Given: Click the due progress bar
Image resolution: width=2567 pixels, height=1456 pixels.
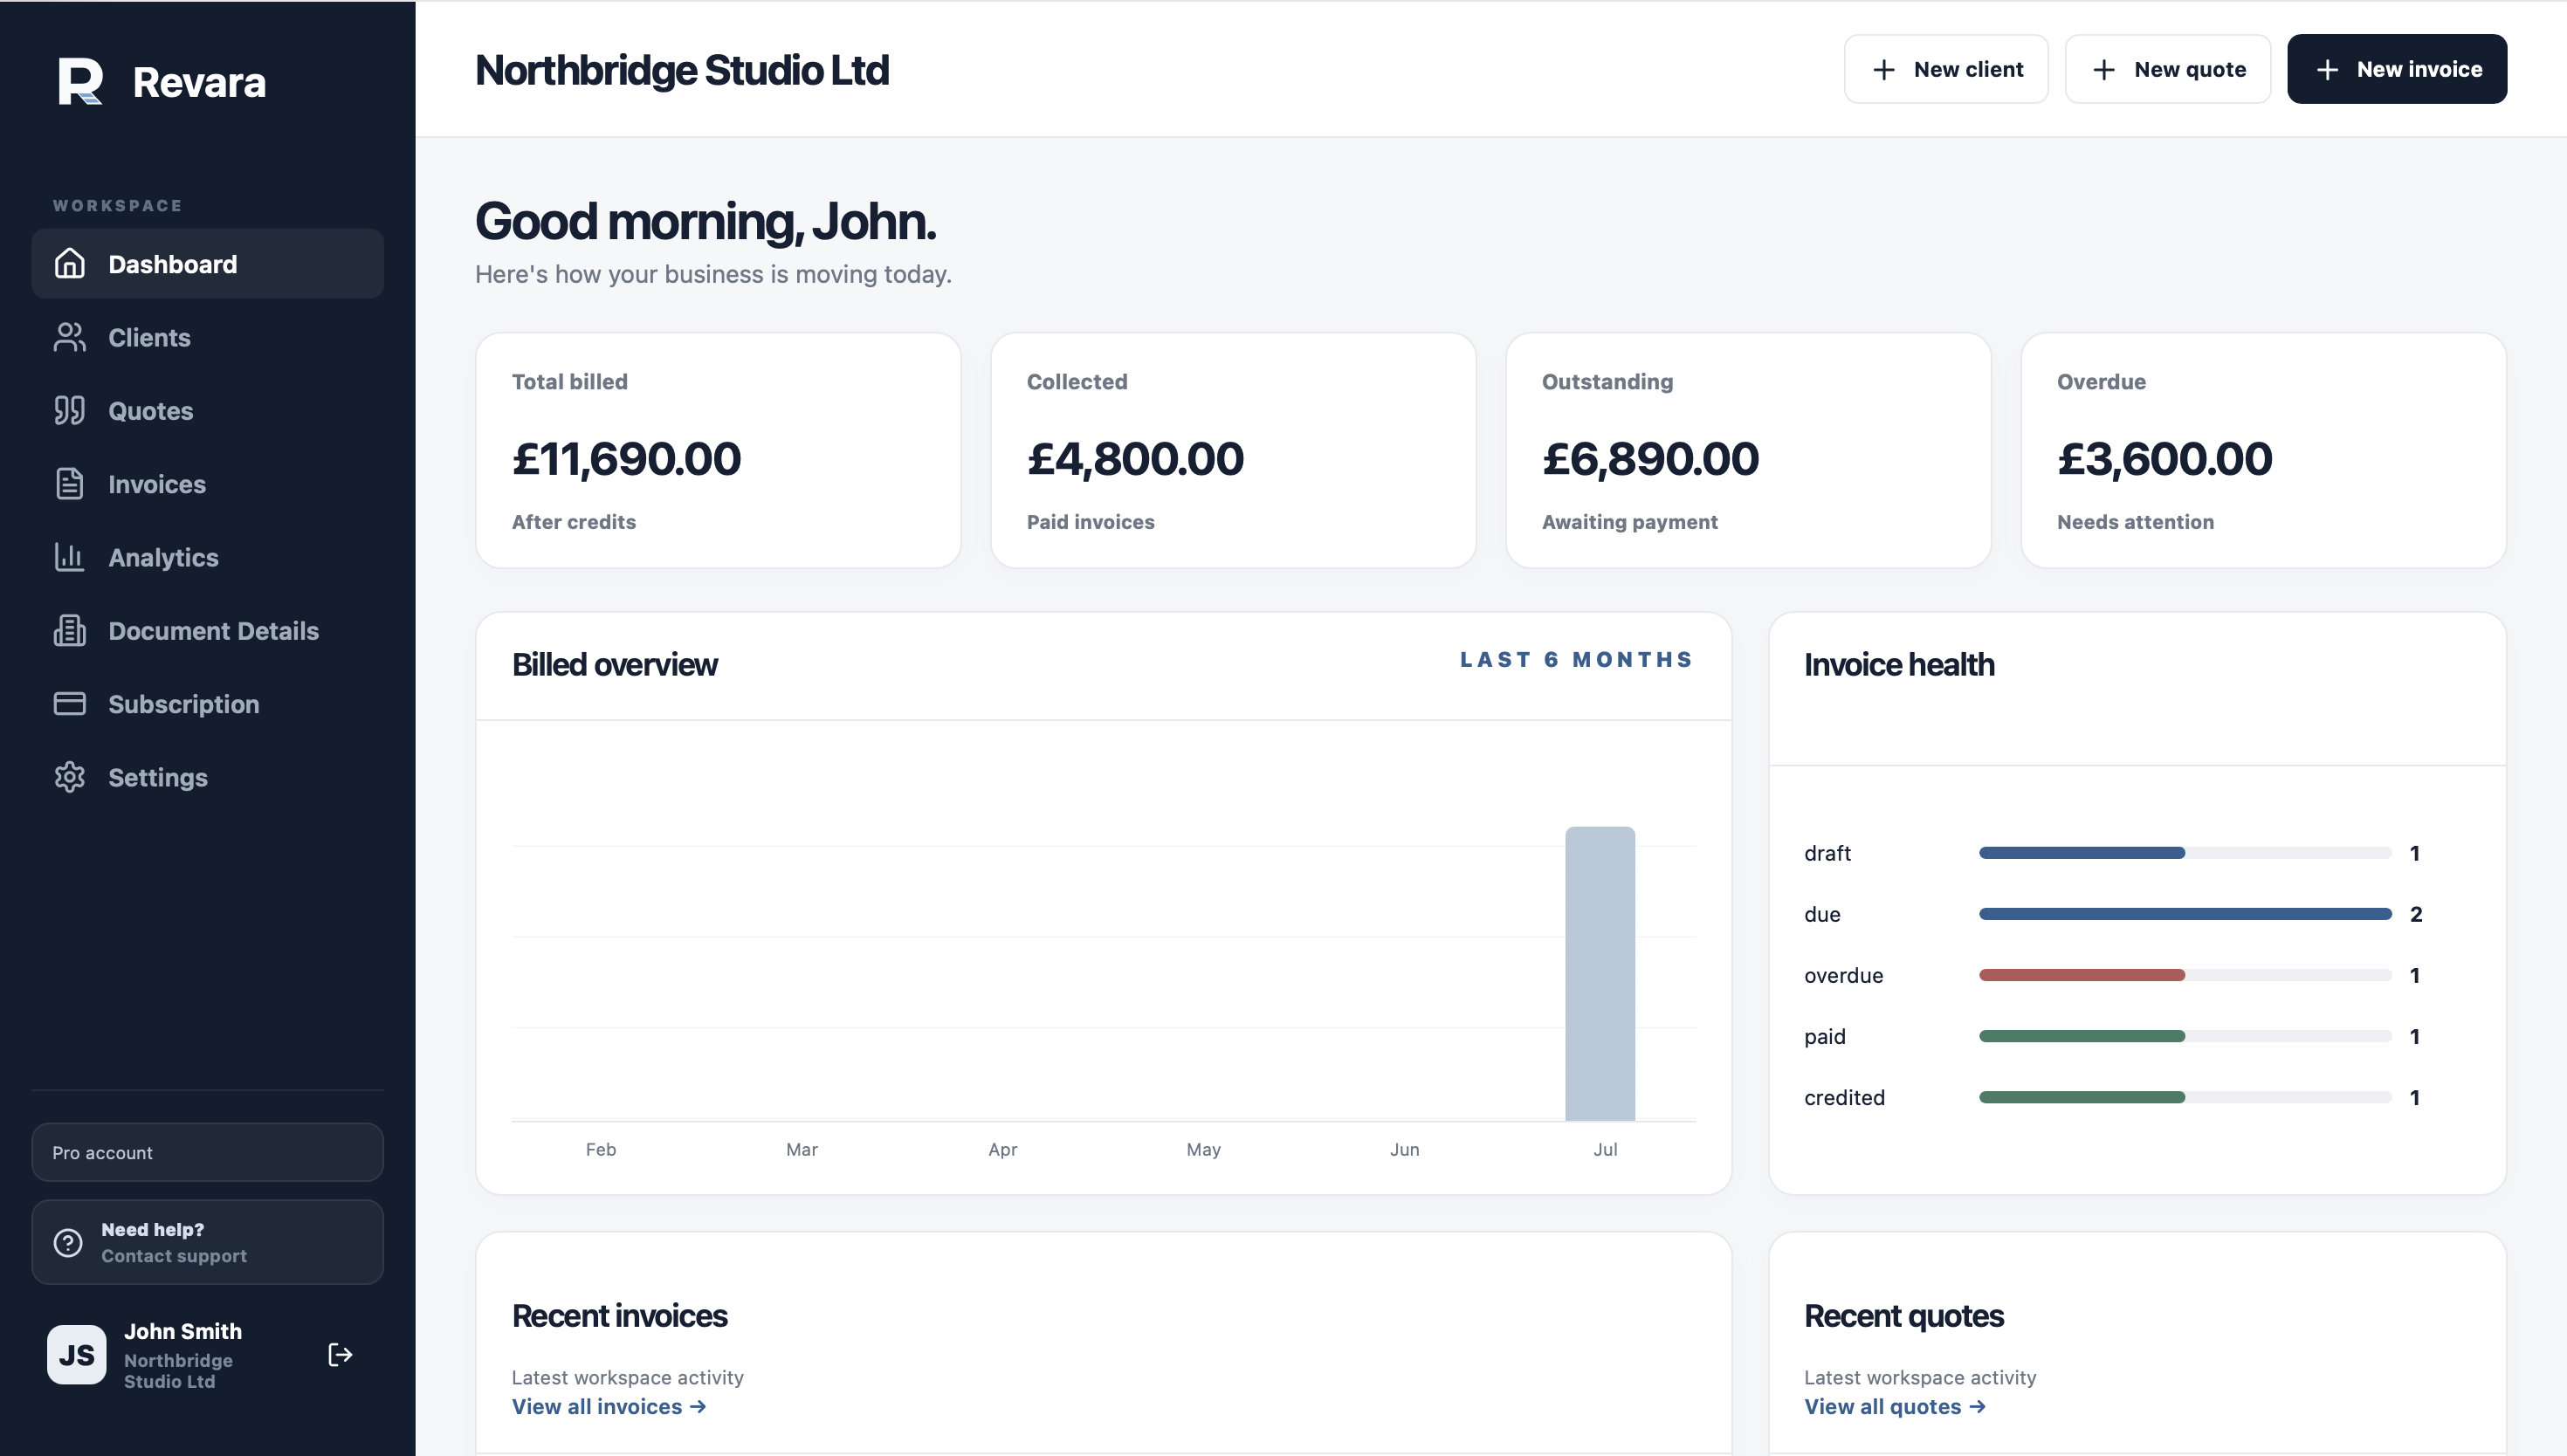Looking at the screenshot, I should [2185, 914].
